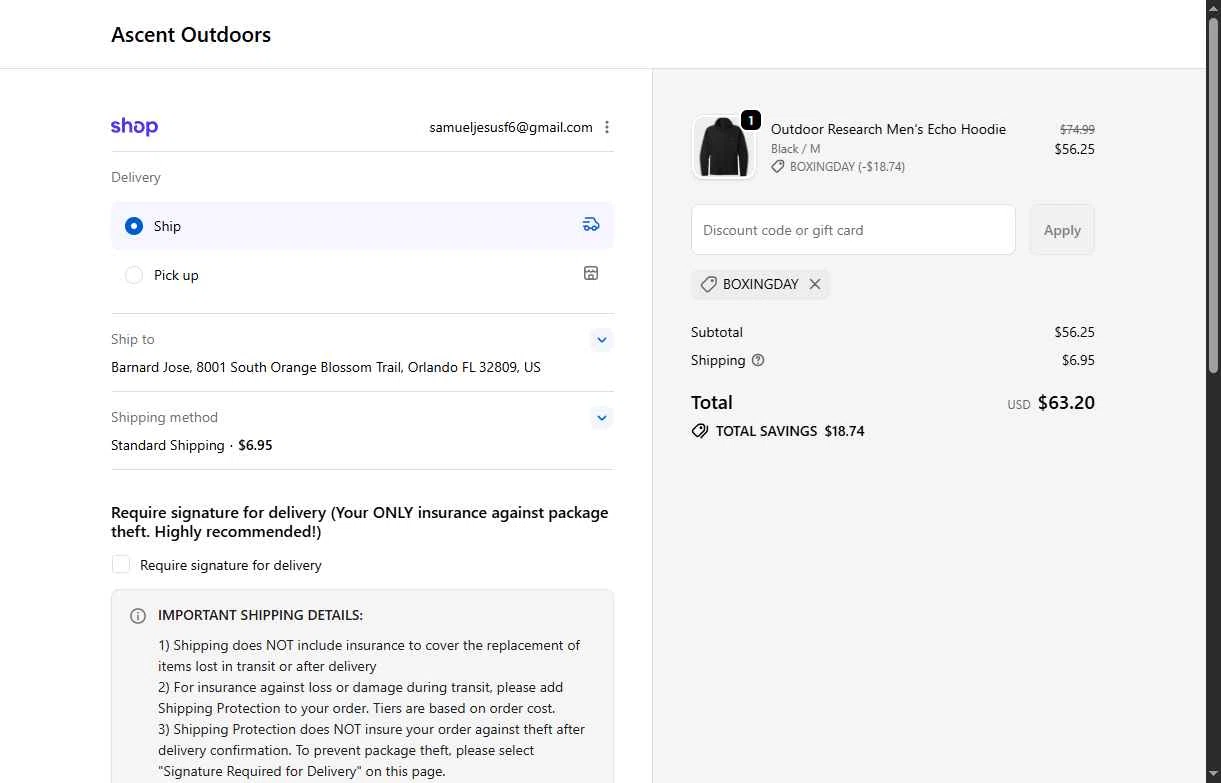Click the store pickup icon
Viewport: 1221px width, 783px height.
(591, 273)
